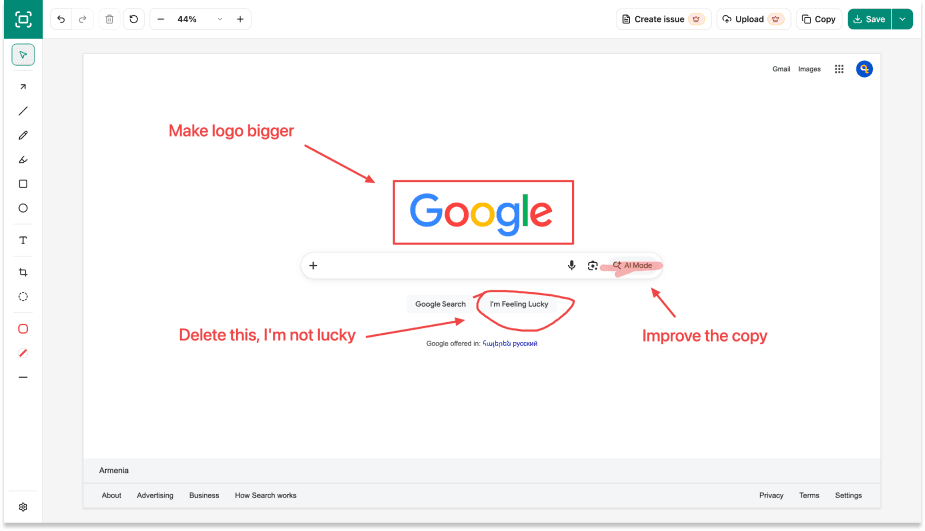The height and width of the screenshot is (531, 925).
Task: Click the AI Mode button
Action: click(x=632, y=266)
